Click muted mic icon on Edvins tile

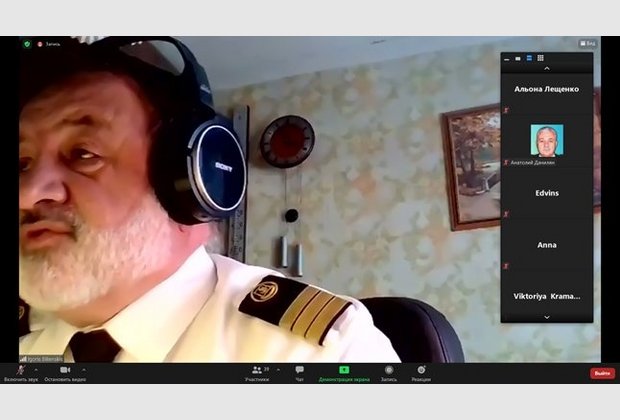506,214
